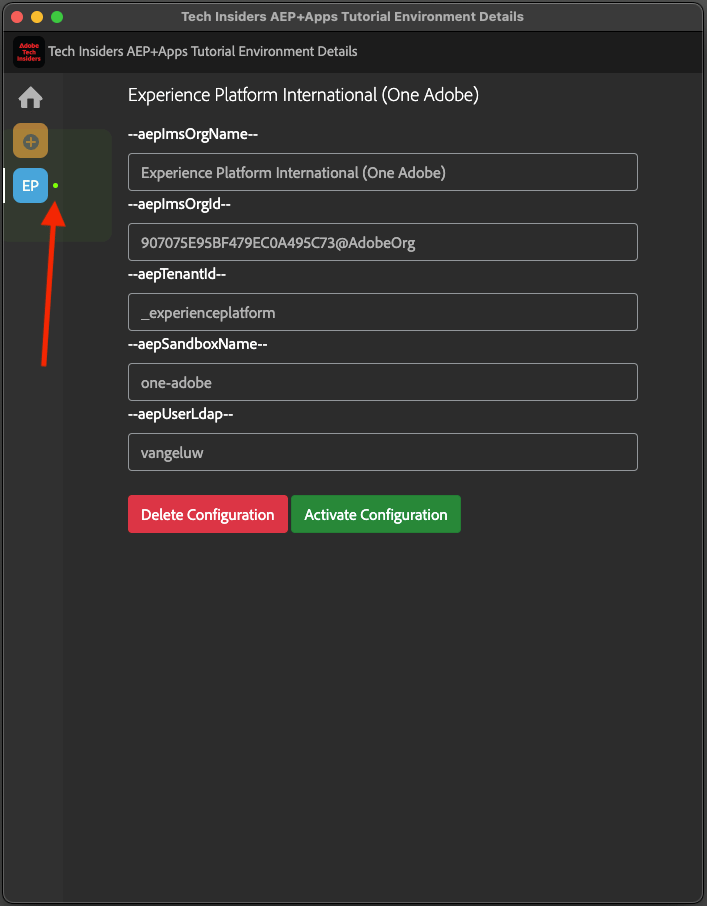
Task: Click the heading Experience Platform International (One Adobe)
Action: tap(303, 95)
